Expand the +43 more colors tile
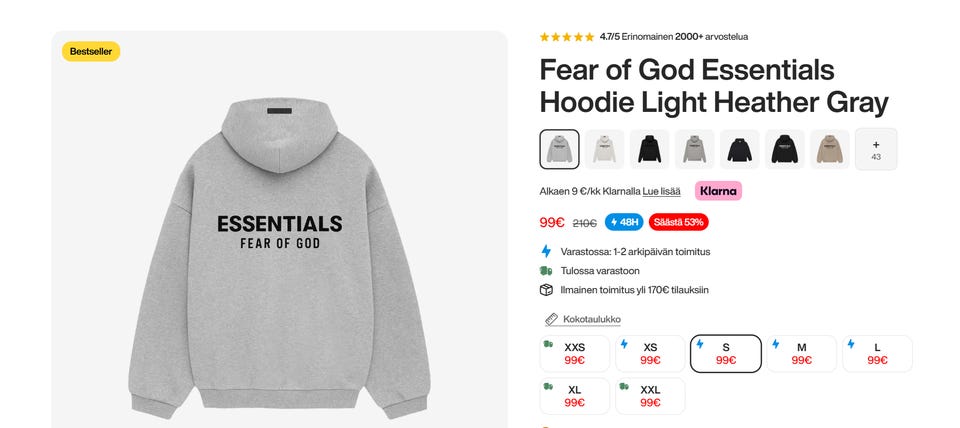960x428 pixels. [876, 149]
